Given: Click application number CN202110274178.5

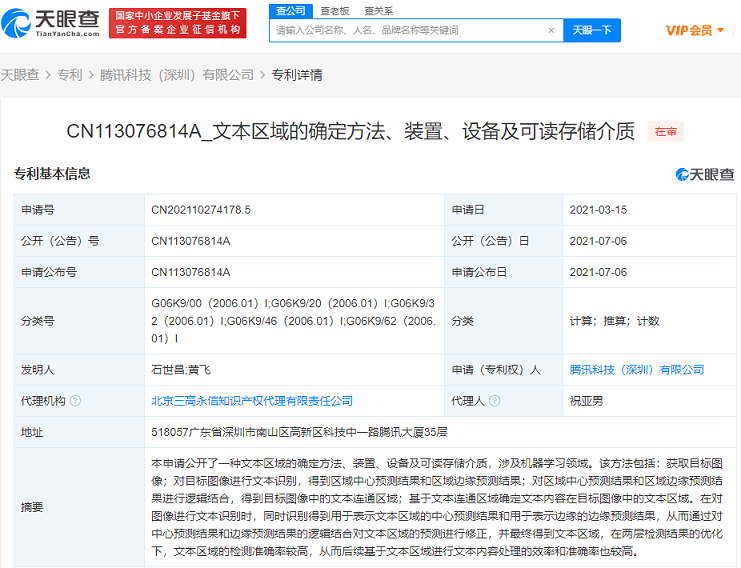Looking at the screenshot, I should (201, 210).
